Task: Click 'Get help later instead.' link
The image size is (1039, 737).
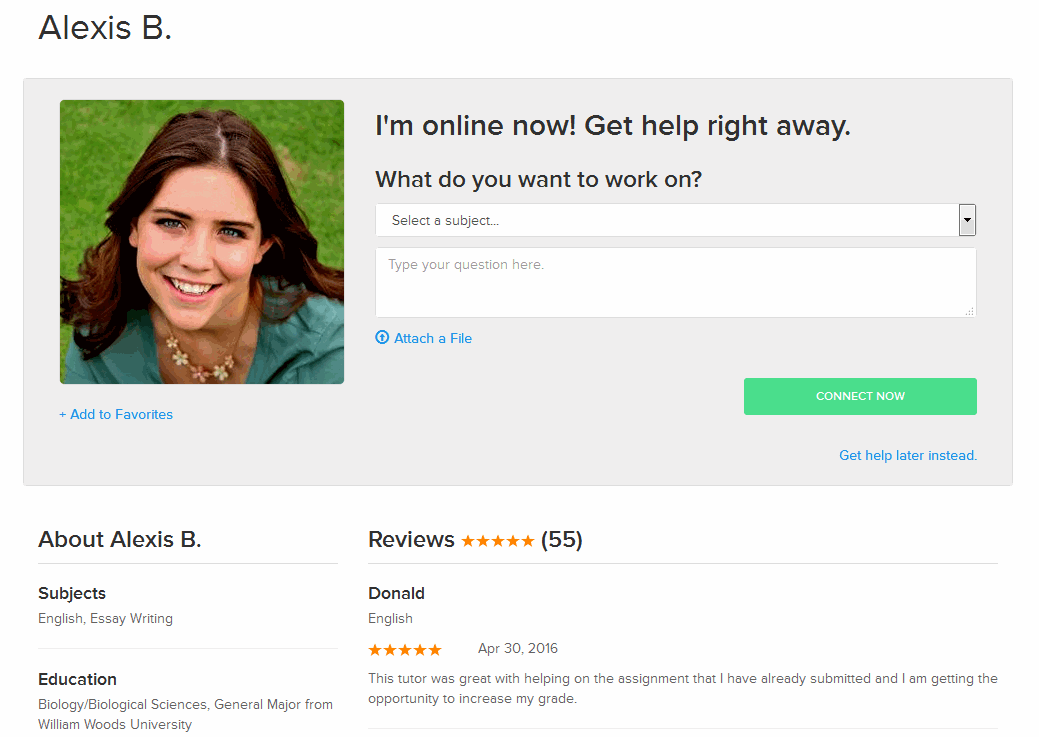Action: tap(907, 455)
